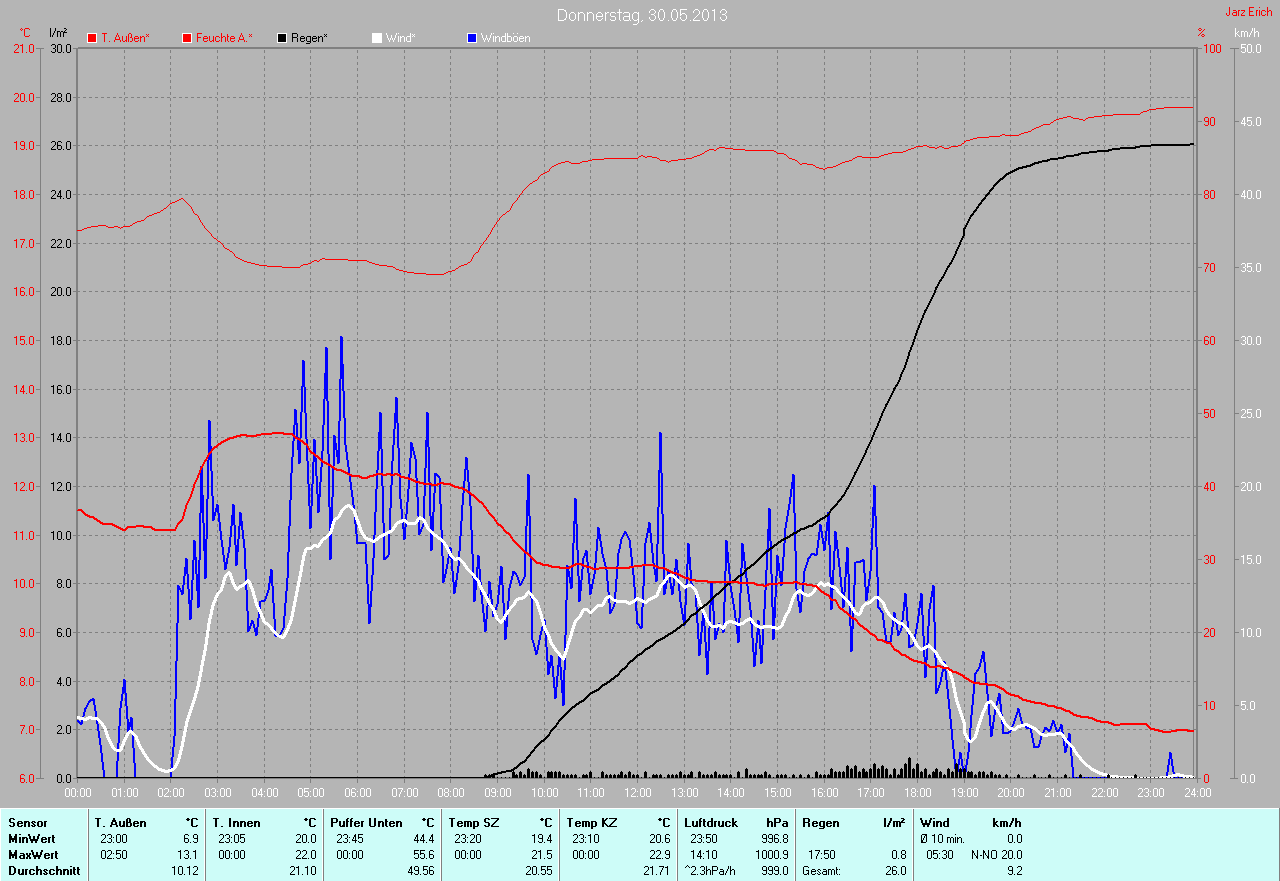Click the red Feuchte A. legend swatch
The height and width of the screenshot is (881, 1280).
click(186, 38)
